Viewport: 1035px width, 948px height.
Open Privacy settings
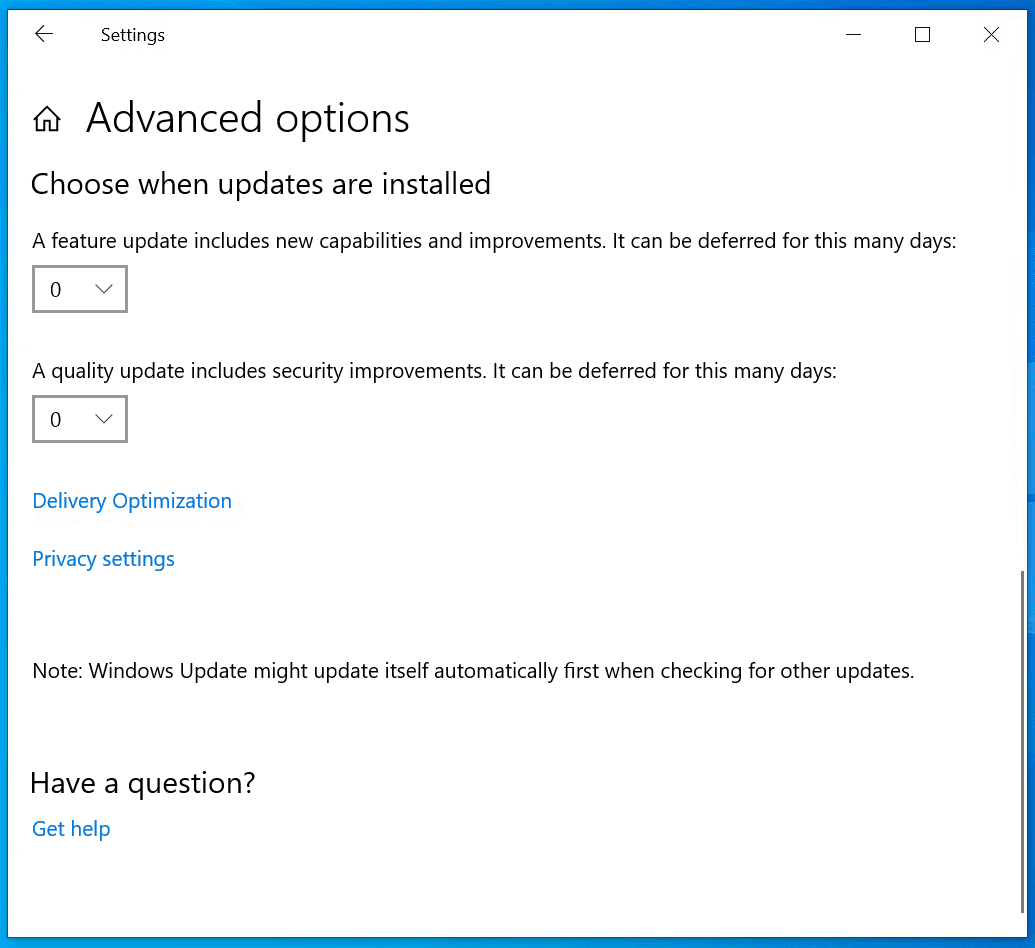tap(103, 558)
